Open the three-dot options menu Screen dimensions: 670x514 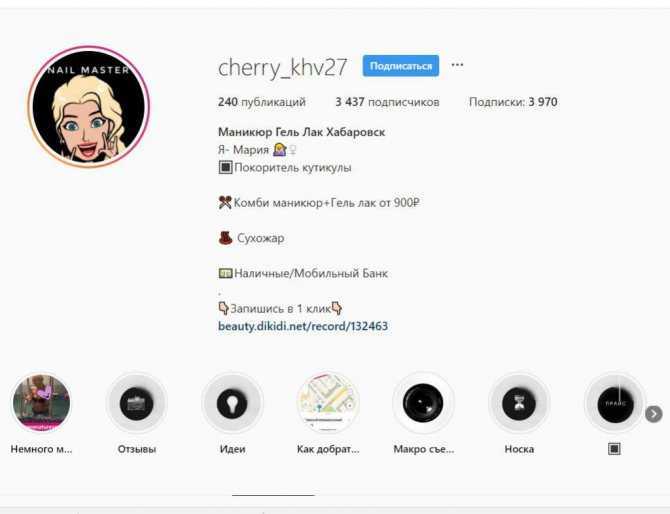457,65
